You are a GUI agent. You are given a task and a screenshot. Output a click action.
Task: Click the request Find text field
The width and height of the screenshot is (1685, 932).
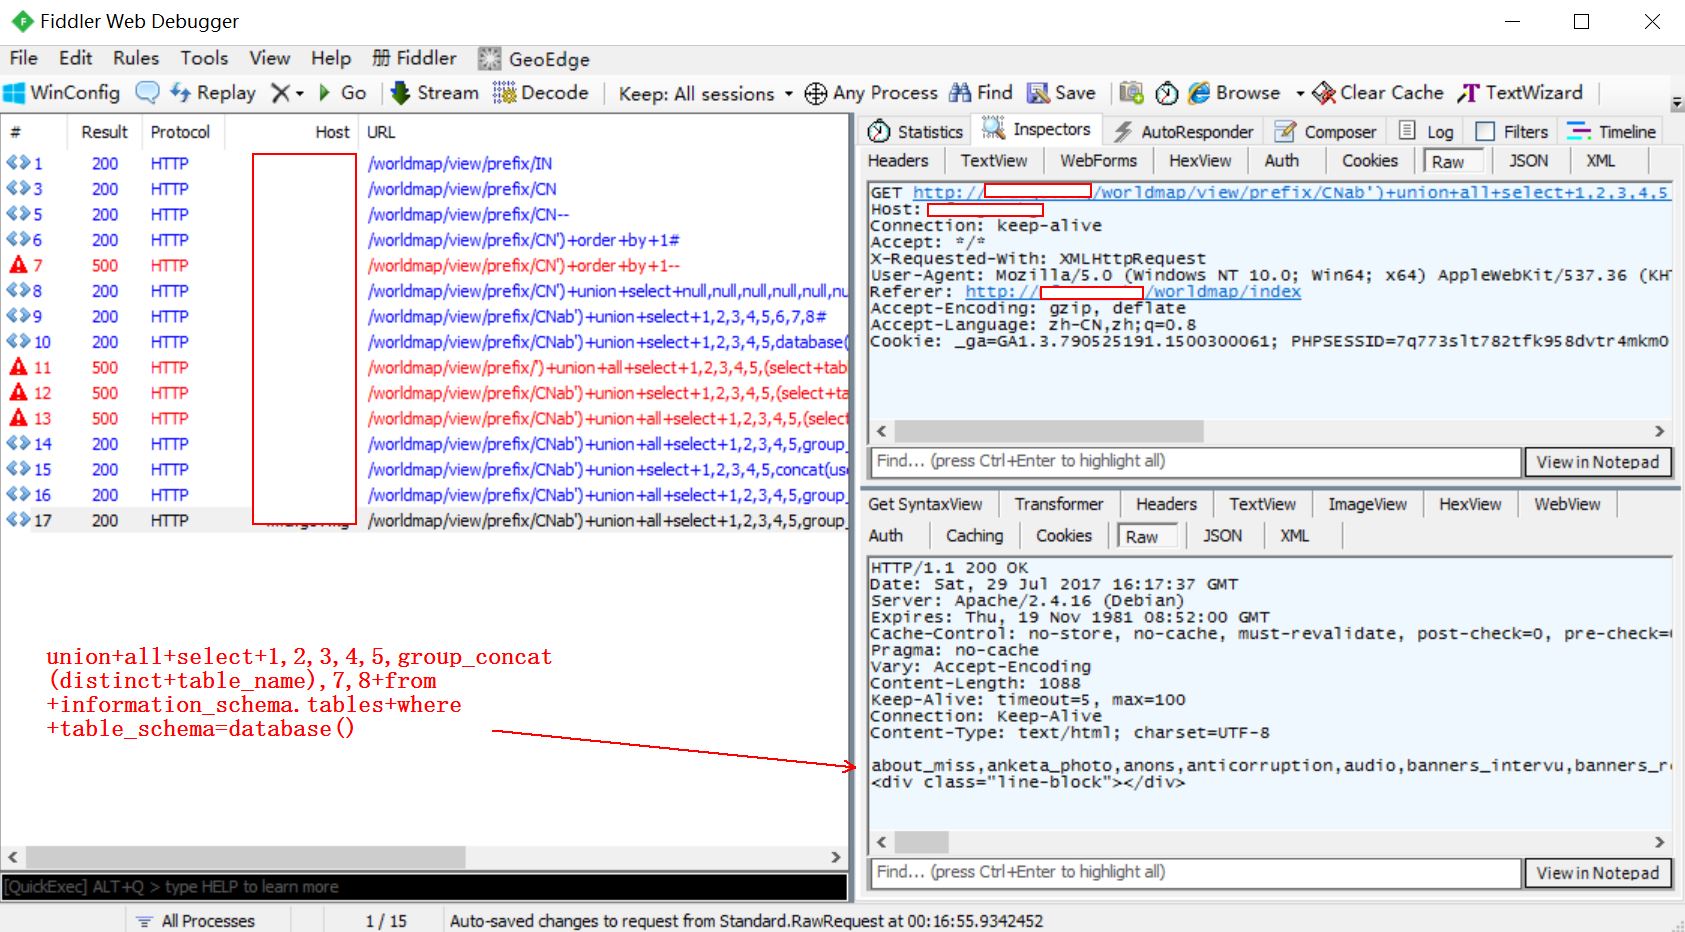click(x=1195, y=461)
